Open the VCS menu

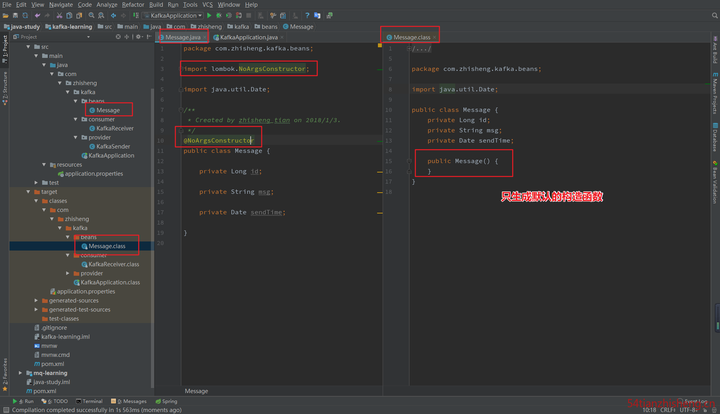(208, 5)
